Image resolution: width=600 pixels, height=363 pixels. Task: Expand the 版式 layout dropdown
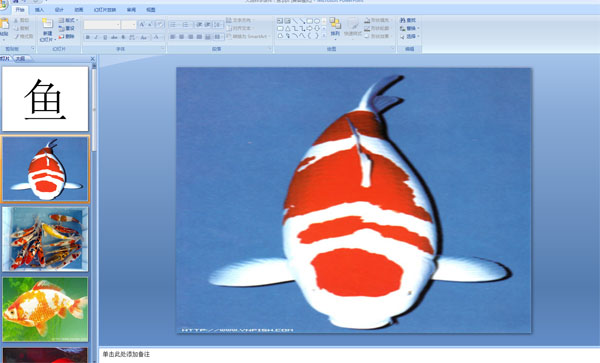click(68, 20)
